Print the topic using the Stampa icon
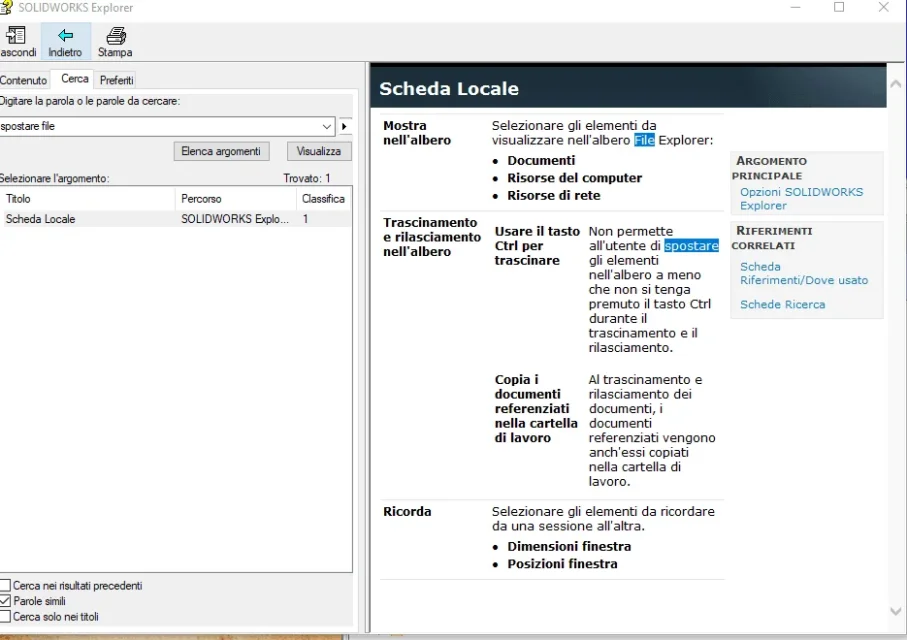The height and width of the screenshot is (640, 907). click(116, 35)
